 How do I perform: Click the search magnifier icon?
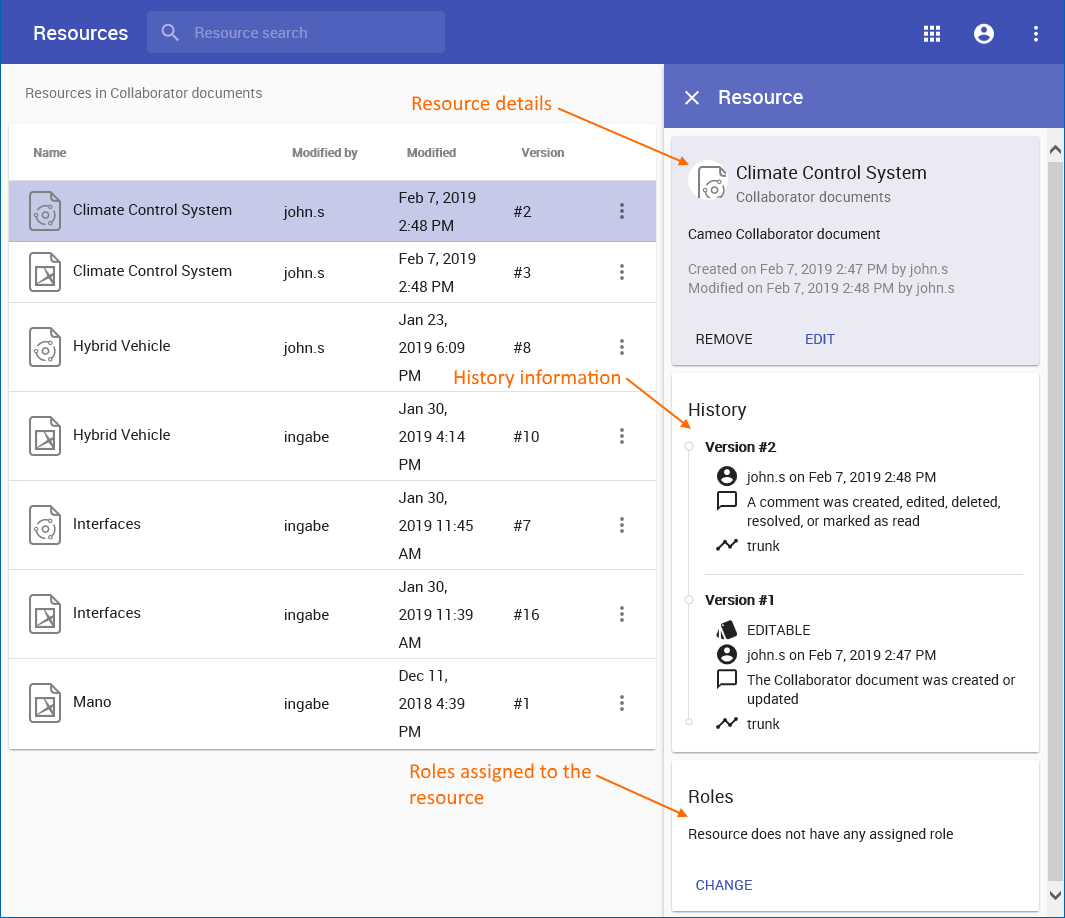[171, 33]
